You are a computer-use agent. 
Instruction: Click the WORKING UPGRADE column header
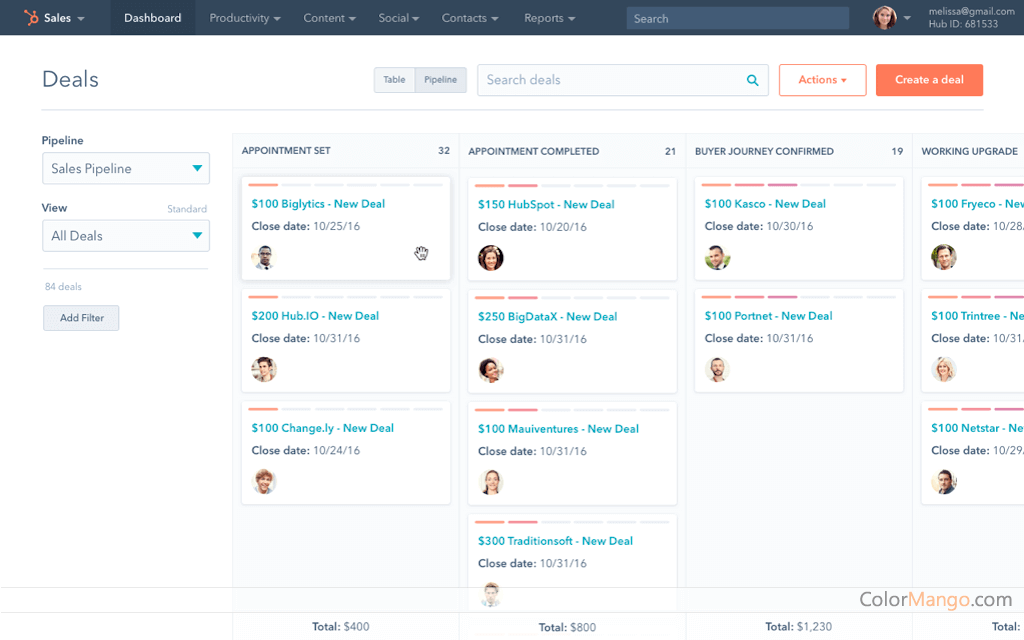pyautogui.click(x=969, y=152)
